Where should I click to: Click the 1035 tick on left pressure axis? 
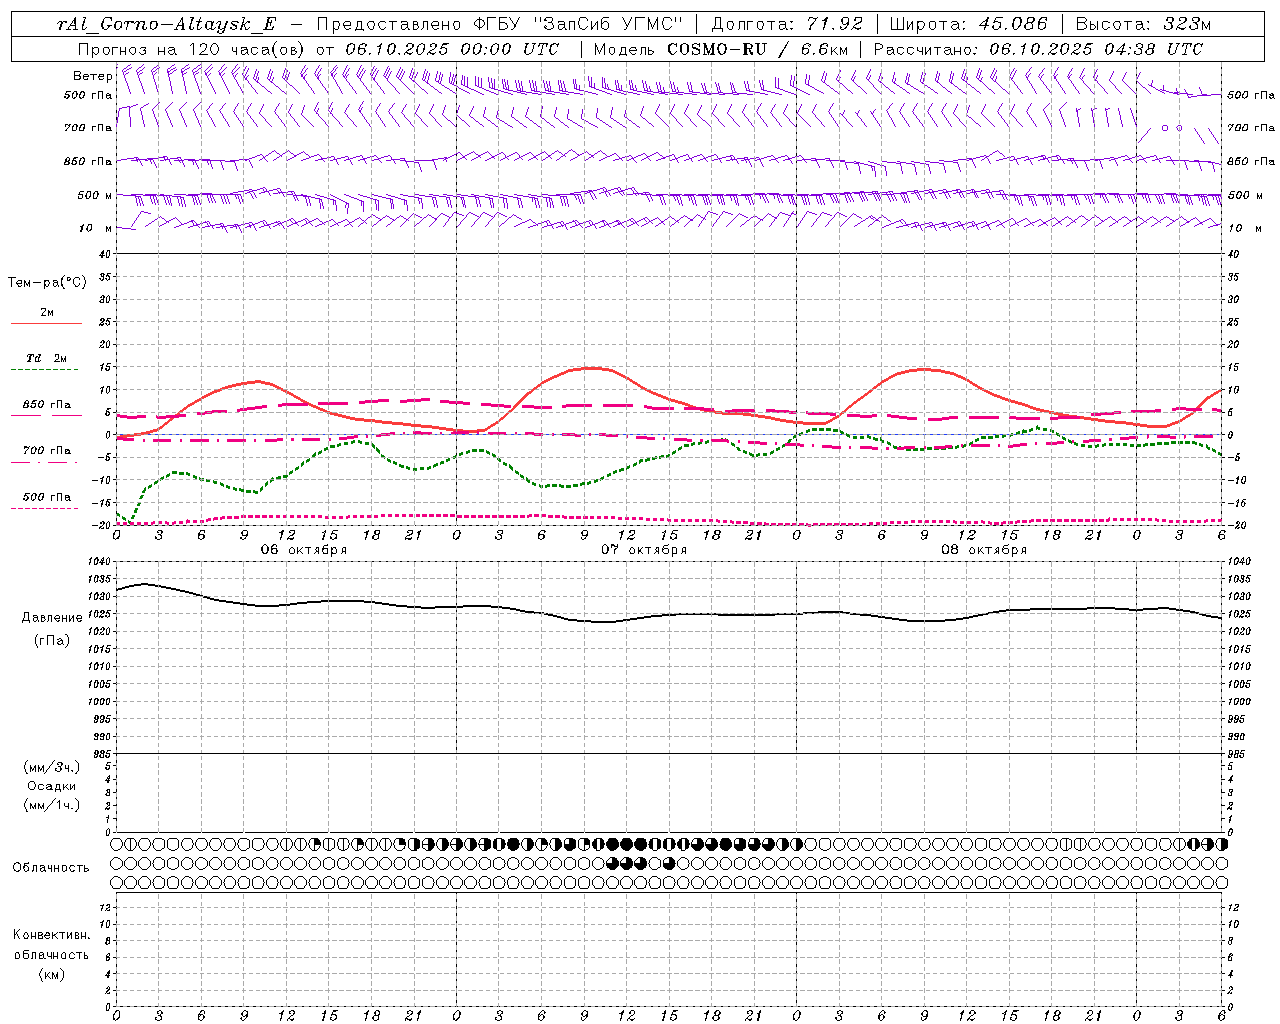tap(100, 579)
